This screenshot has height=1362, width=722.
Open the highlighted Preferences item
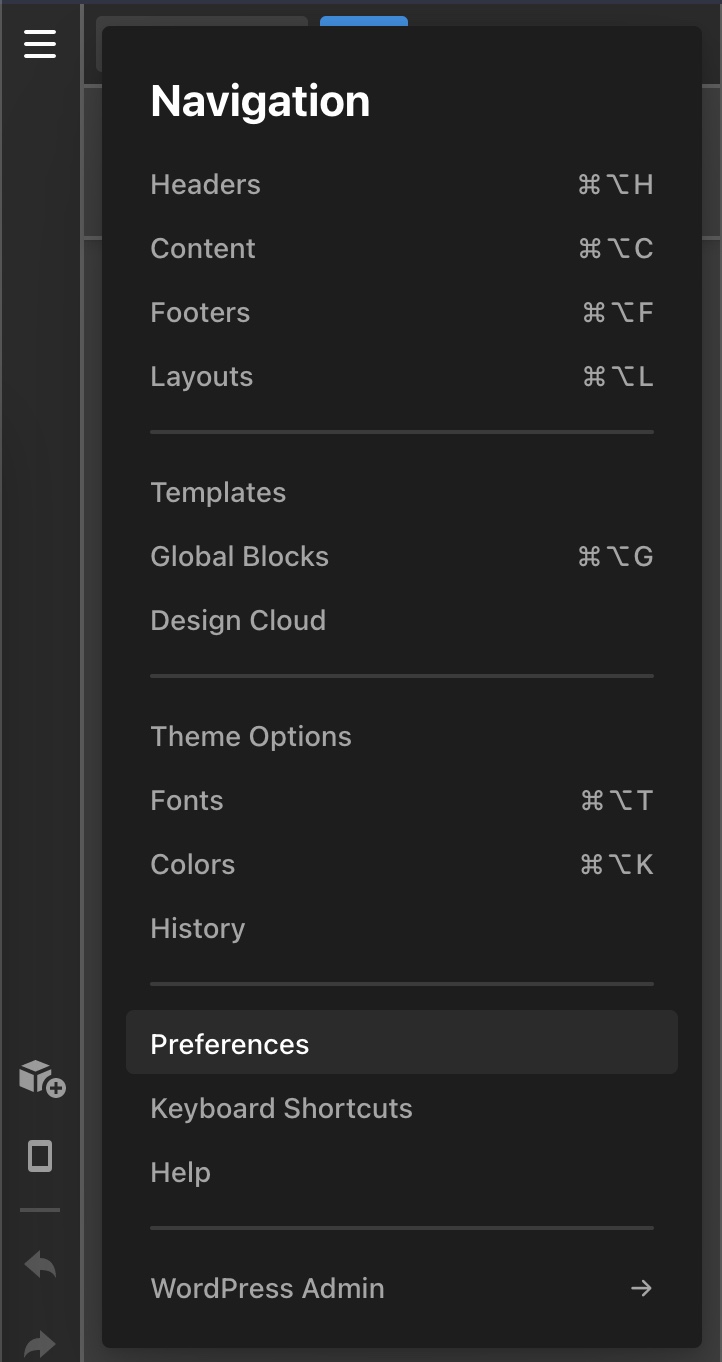[402, 1042]
